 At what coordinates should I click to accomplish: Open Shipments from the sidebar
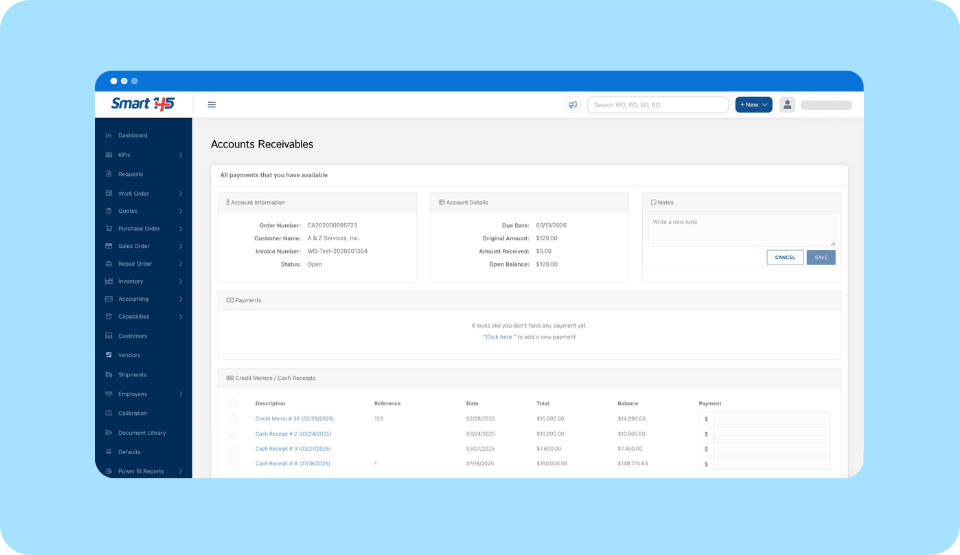click(x=132, y=374)
